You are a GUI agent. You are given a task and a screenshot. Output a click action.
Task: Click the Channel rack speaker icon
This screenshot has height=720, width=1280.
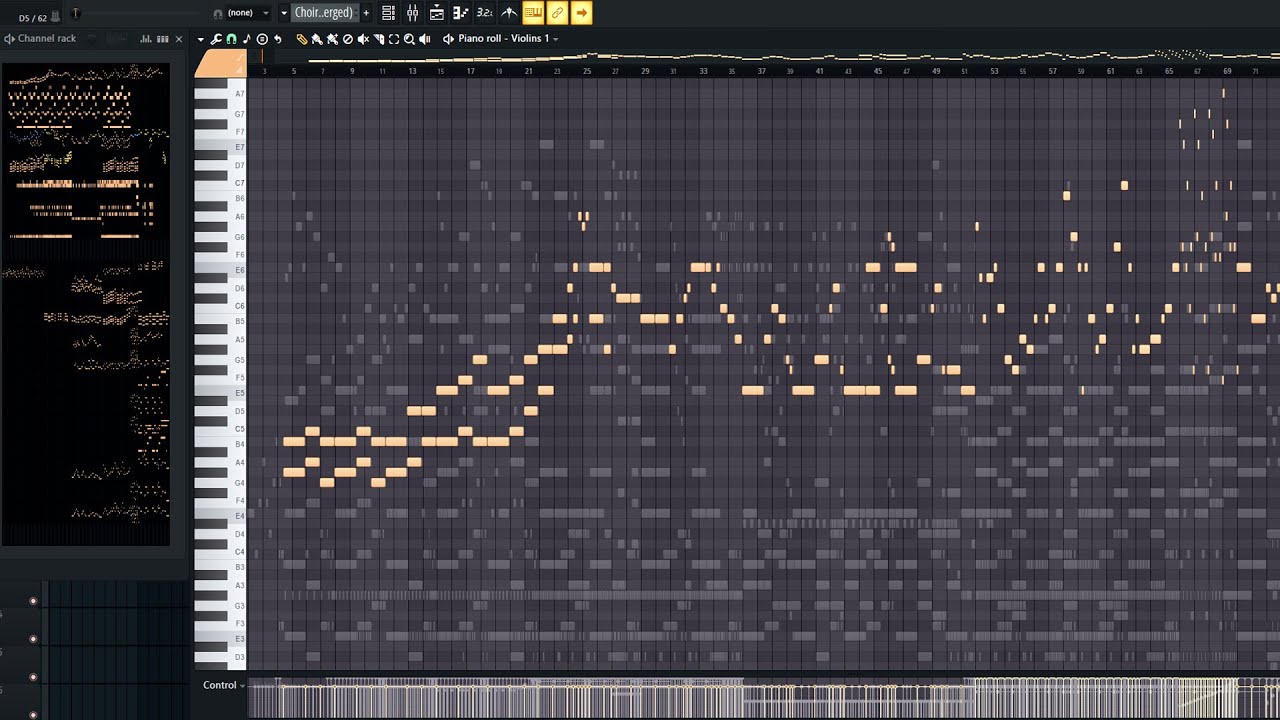point(9,39)
